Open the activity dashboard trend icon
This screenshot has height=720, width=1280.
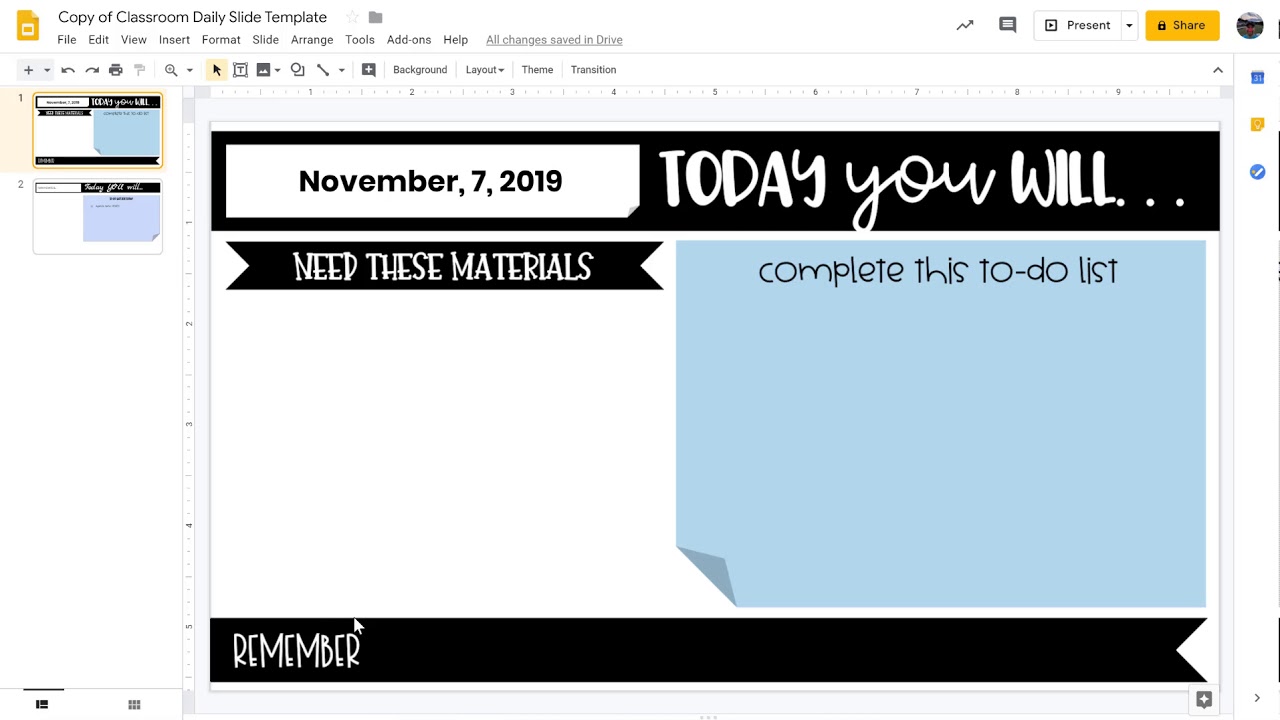tap(965, 25)
